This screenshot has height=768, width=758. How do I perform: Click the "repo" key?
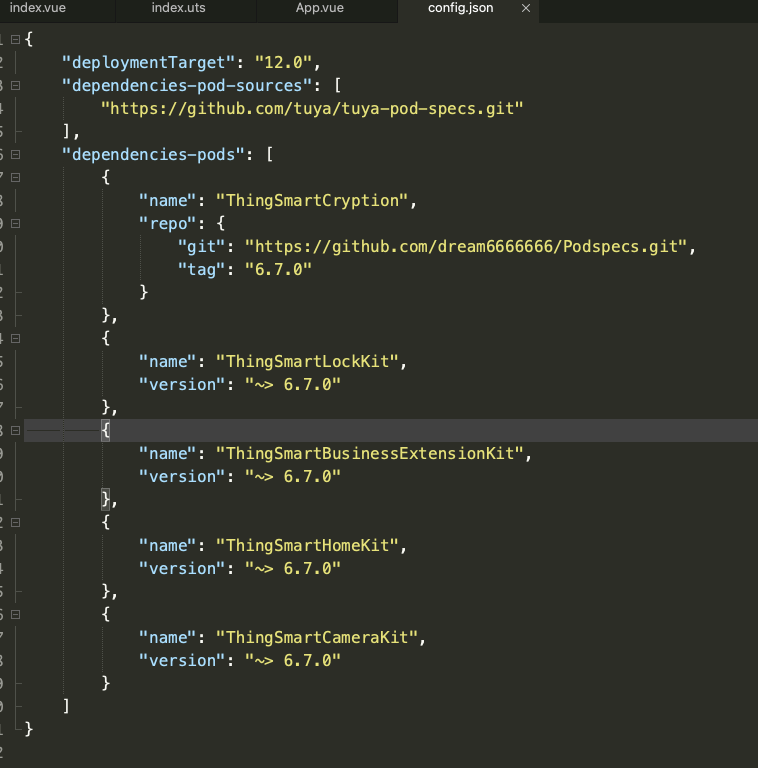pos(168,223)
